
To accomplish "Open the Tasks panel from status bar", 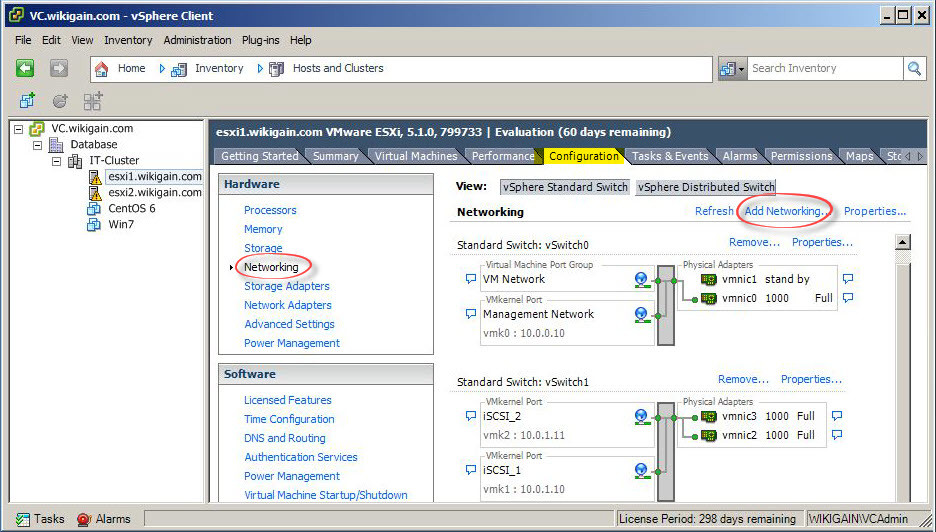I will (x=40, y=519).
